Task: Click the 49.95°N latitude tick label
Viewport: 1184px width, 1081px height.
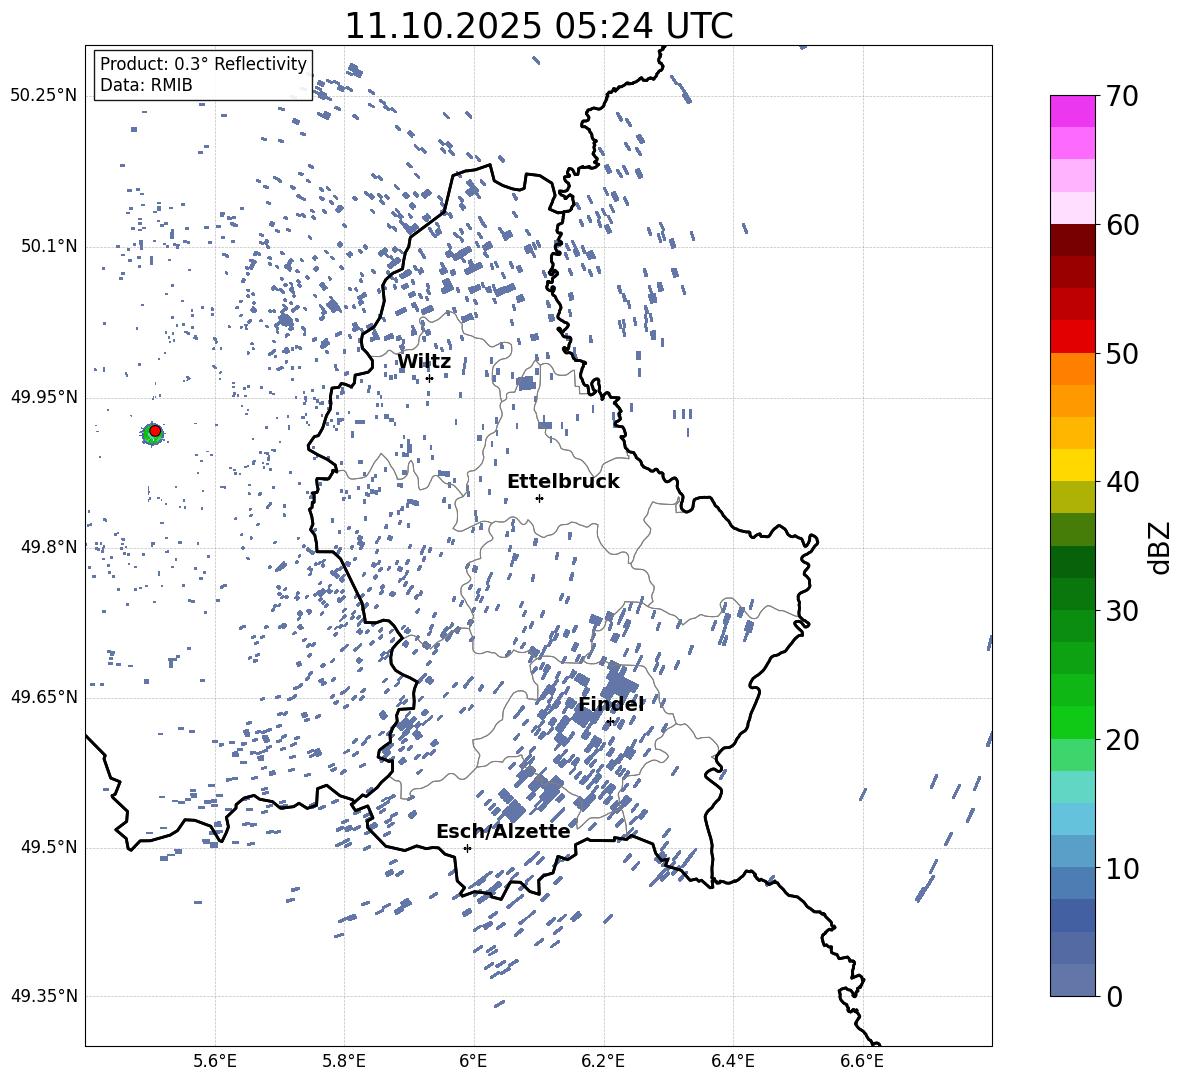Action: [44, 397]
